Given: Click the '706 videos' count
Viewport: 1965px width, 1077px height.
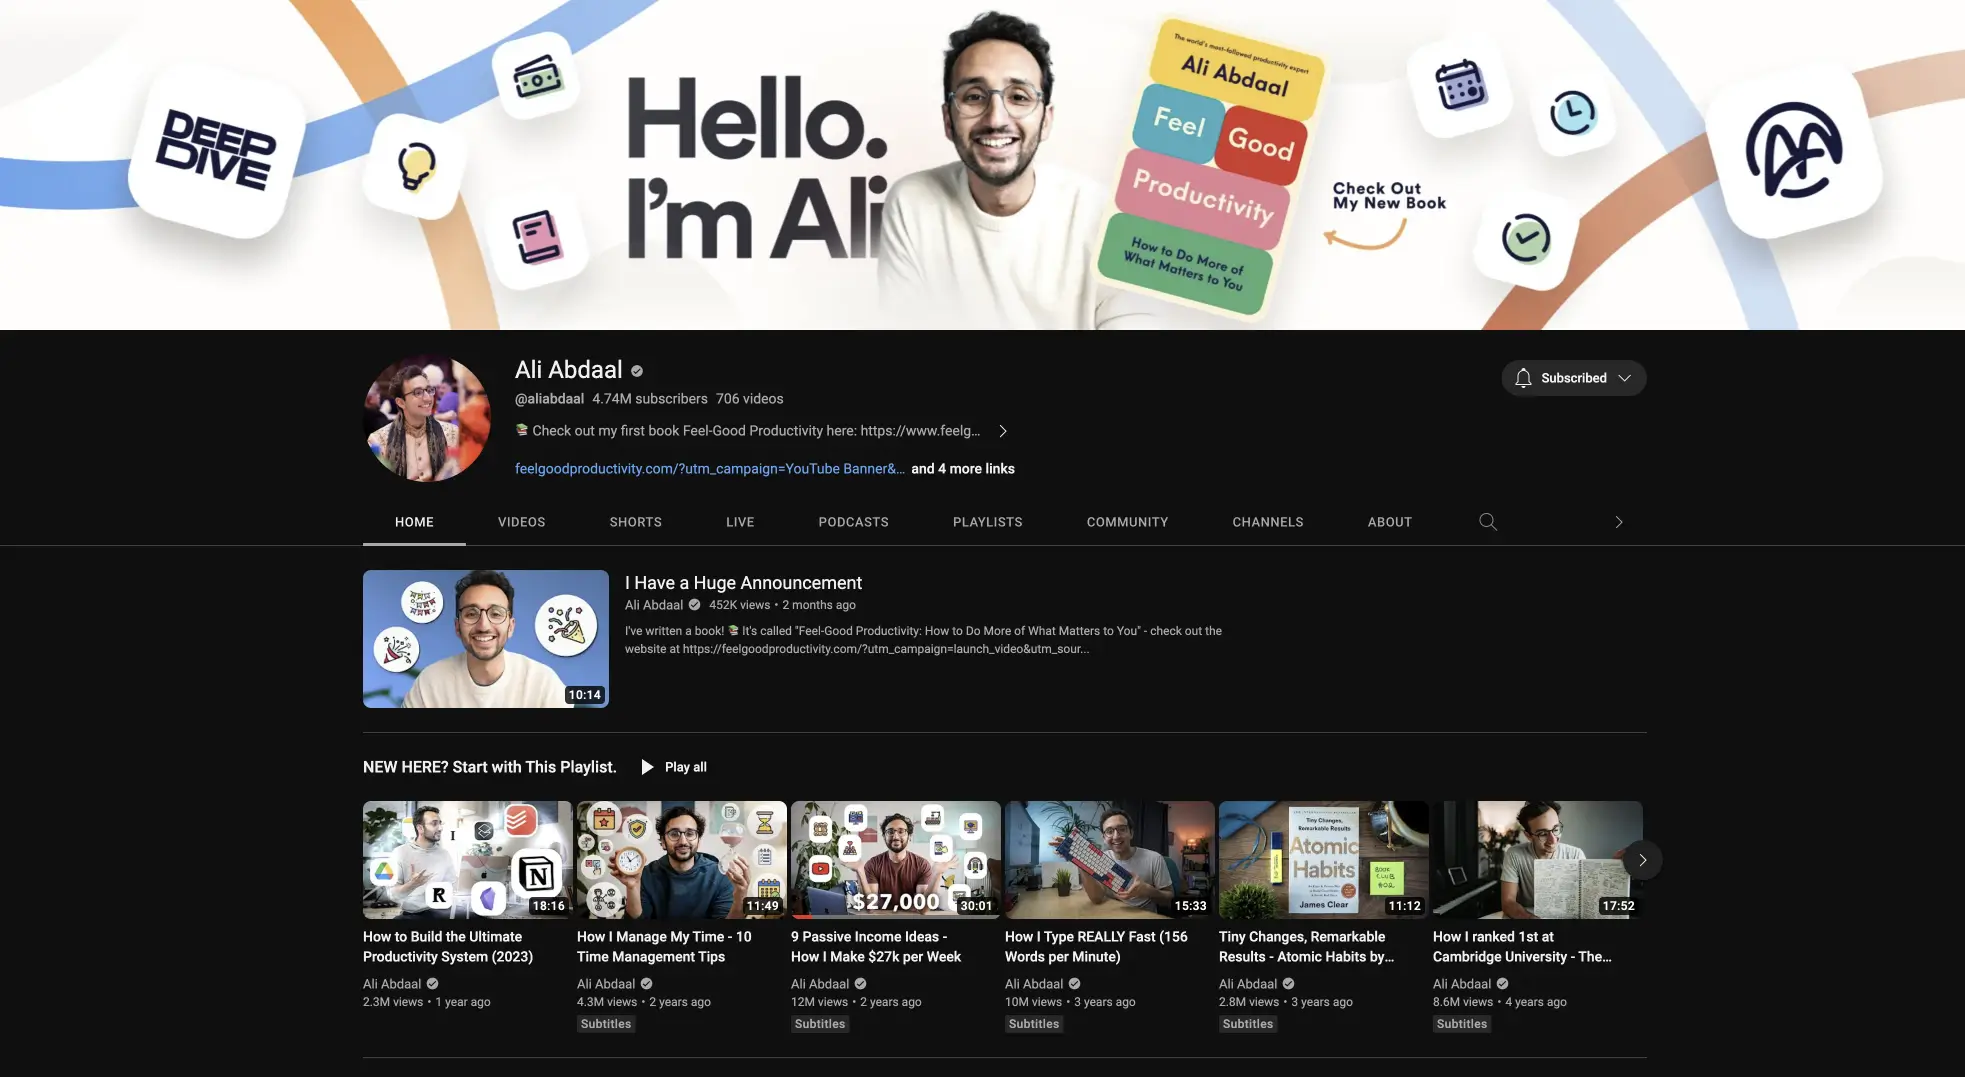Looking at the screenshot, I should click(750, 399).
